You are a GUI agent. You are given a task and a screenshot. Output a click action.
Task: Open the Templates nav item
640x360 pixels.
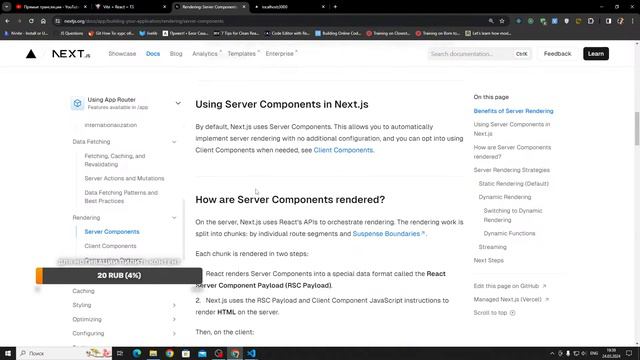click(243, 53)
